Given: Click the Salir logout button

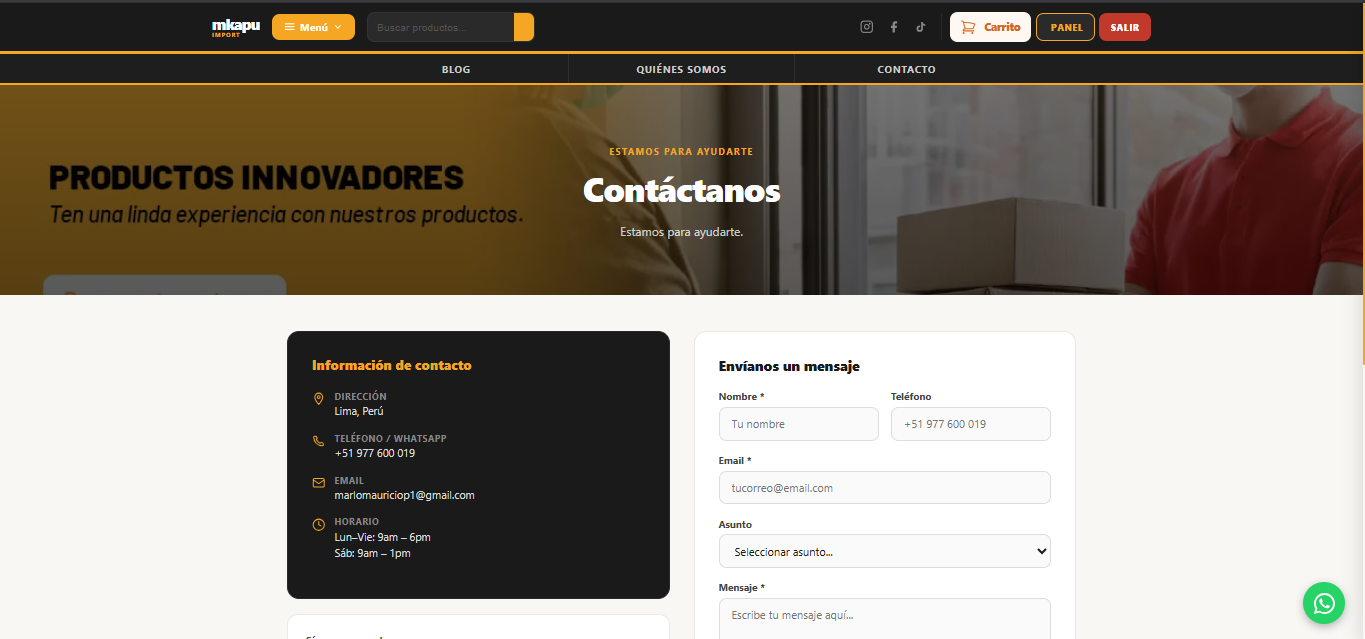Looking at the screenshot, I should (x=1125, y=27).
